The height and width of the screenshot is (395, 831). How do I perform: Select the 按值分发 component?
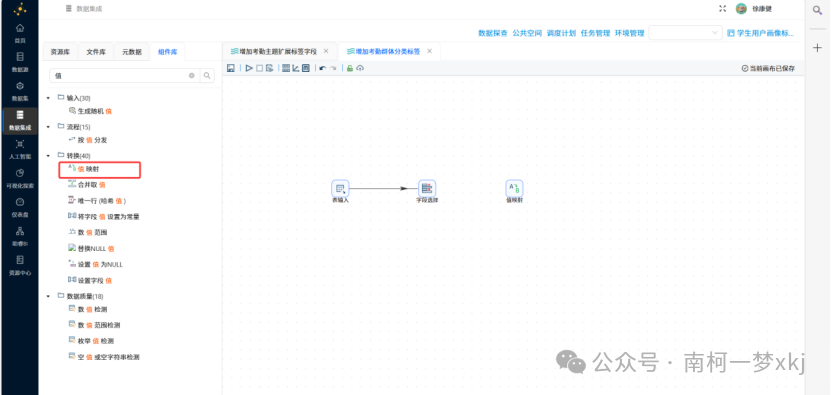tap(88, 140)
